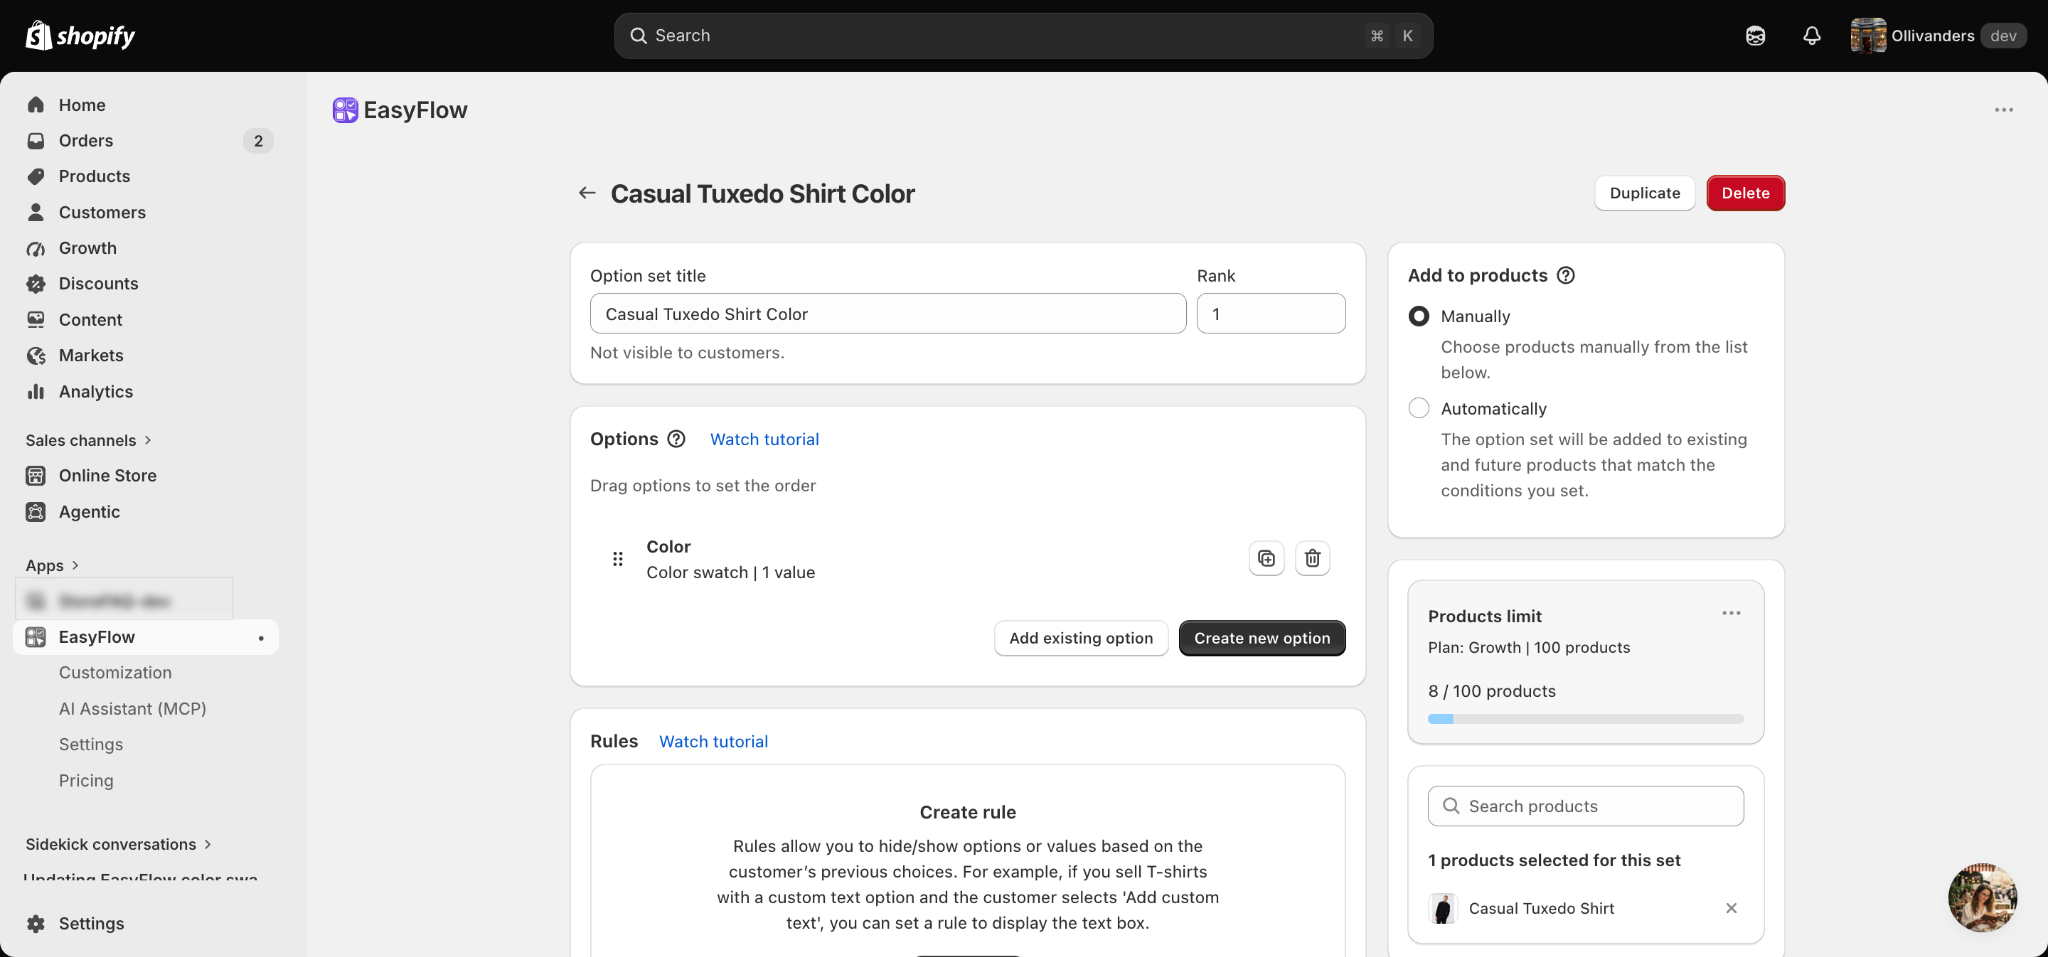The image size is (2048, 957).
Task: Click the Search products field
Action: (1585, 806)
